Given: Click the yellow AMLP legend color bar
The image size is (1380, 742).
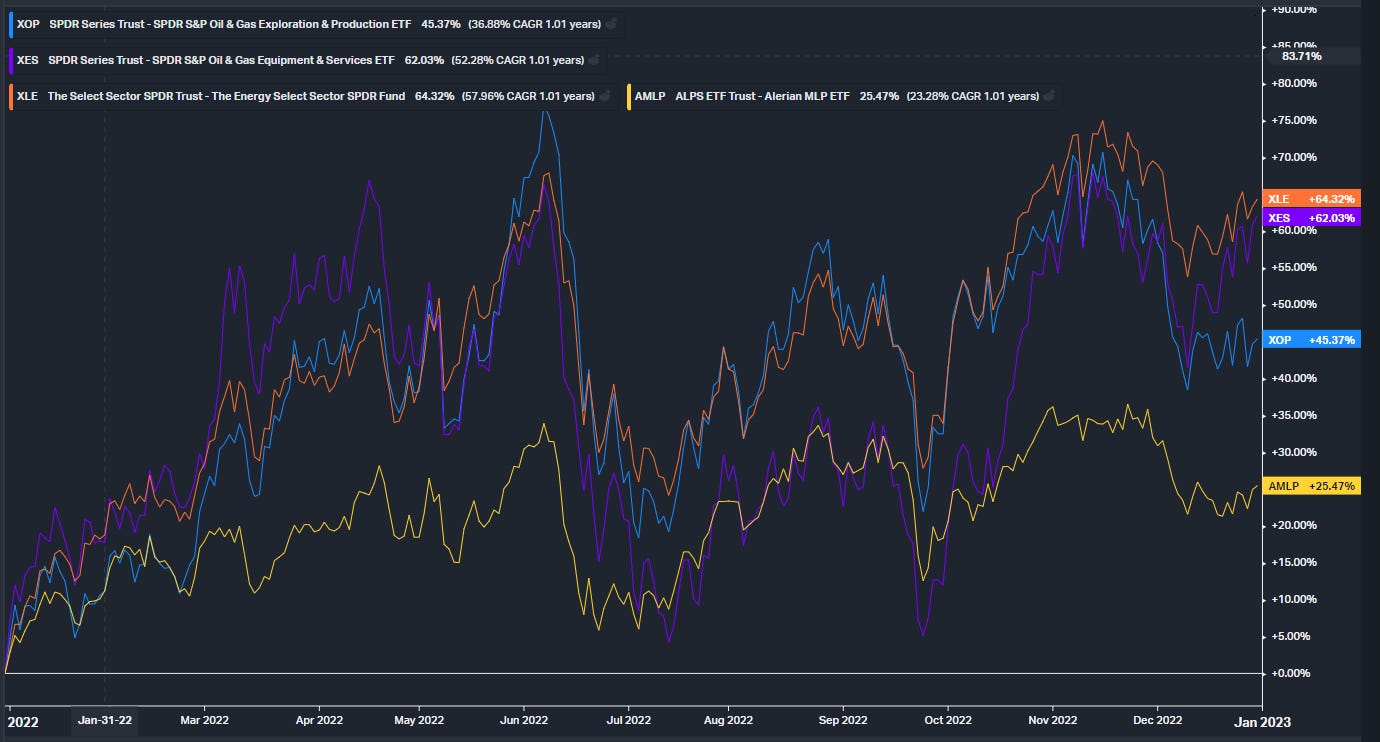Looking at the screenshot, I should tap(628, 96).
